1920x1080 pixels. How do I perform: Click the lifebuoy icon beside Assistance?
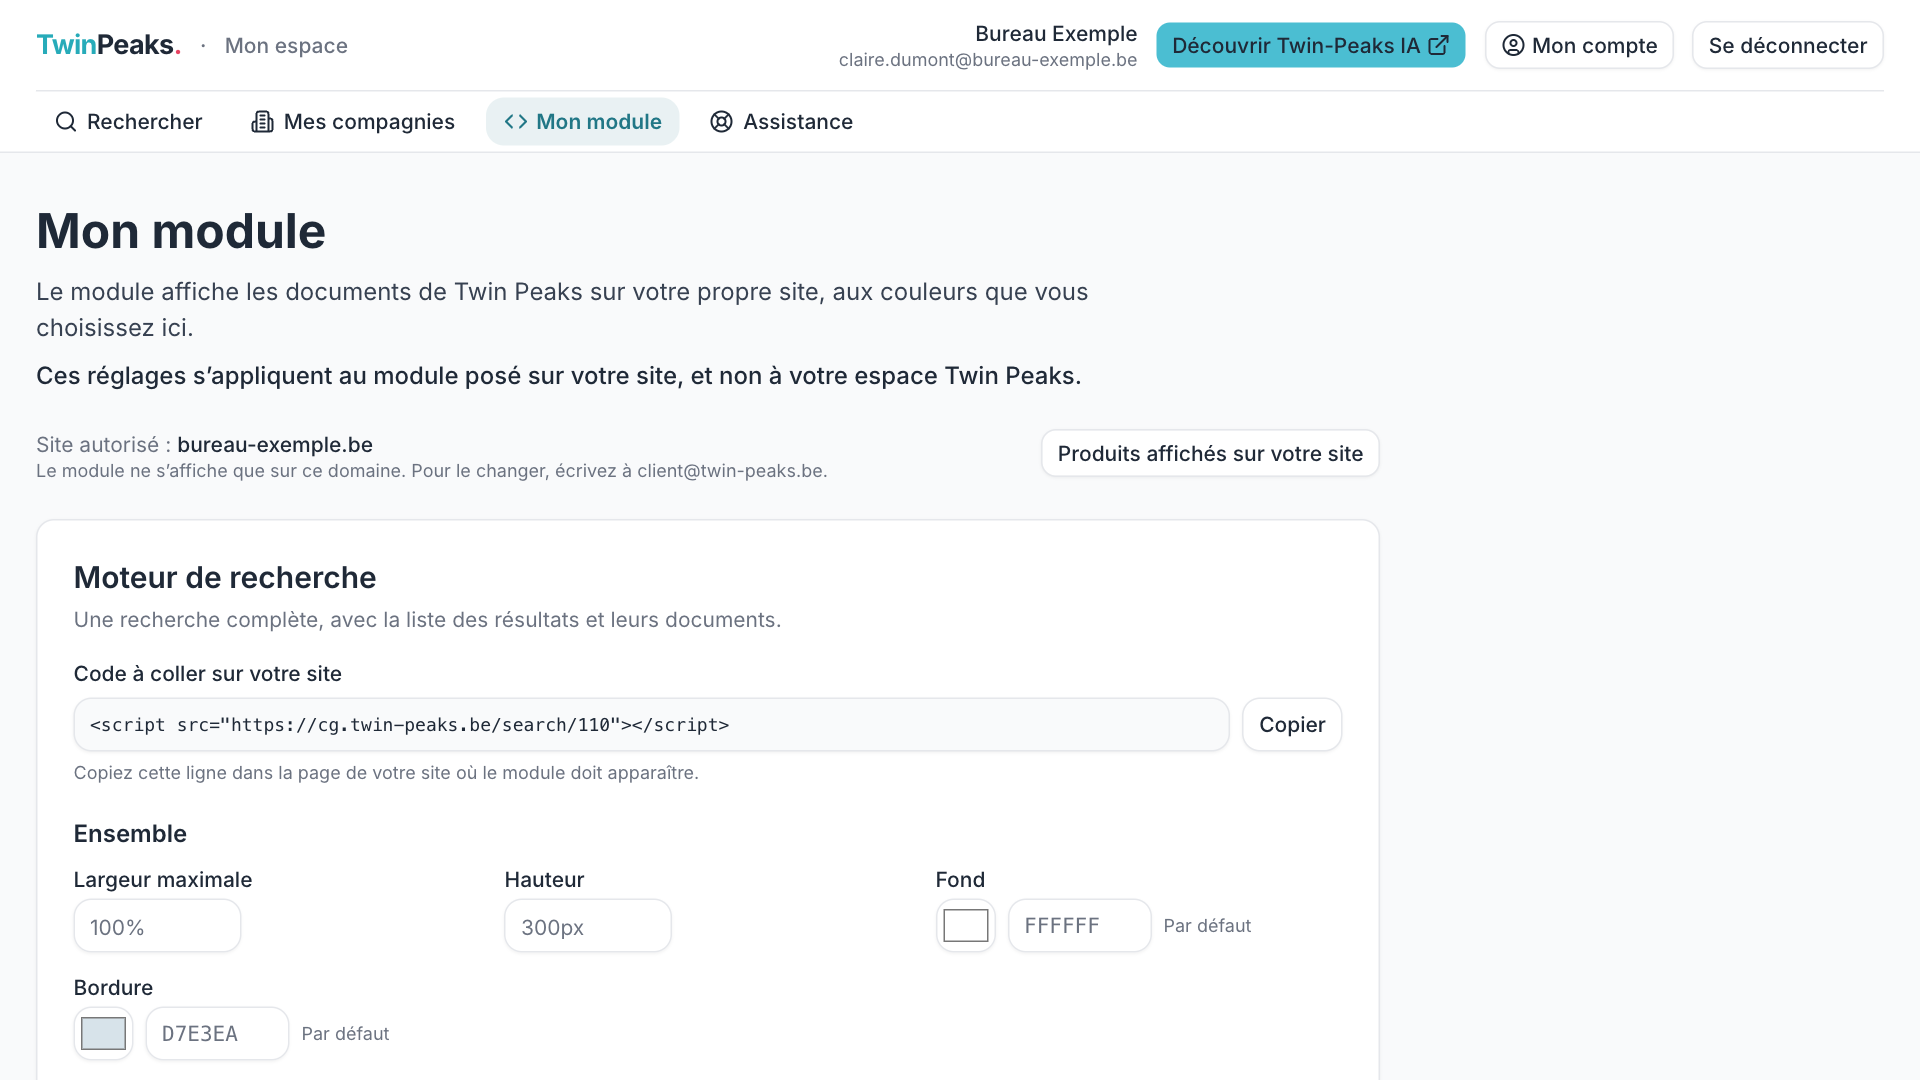click(x=721, y=122)
